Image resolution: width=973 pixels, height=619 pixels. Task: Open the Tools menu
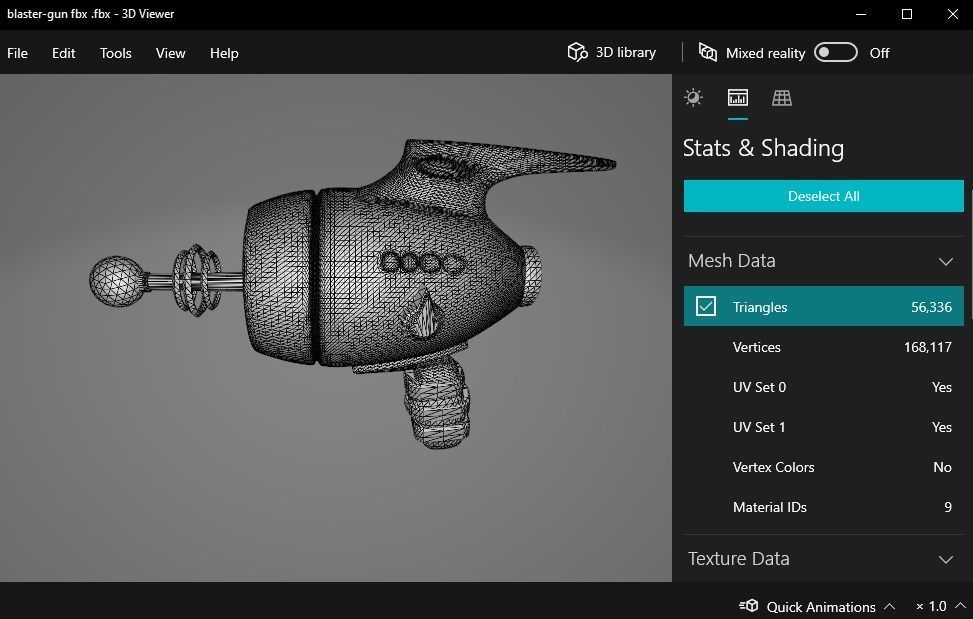(115, 53)
